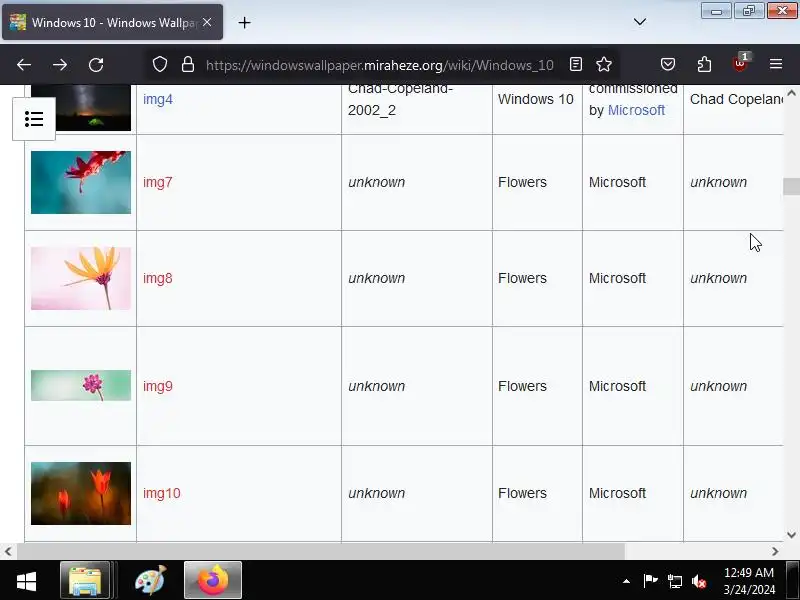The width and height of the screenshot is (800, 600).
Task: Select 'Chad Copeland' cell text
Action: [x=736, y=99]
